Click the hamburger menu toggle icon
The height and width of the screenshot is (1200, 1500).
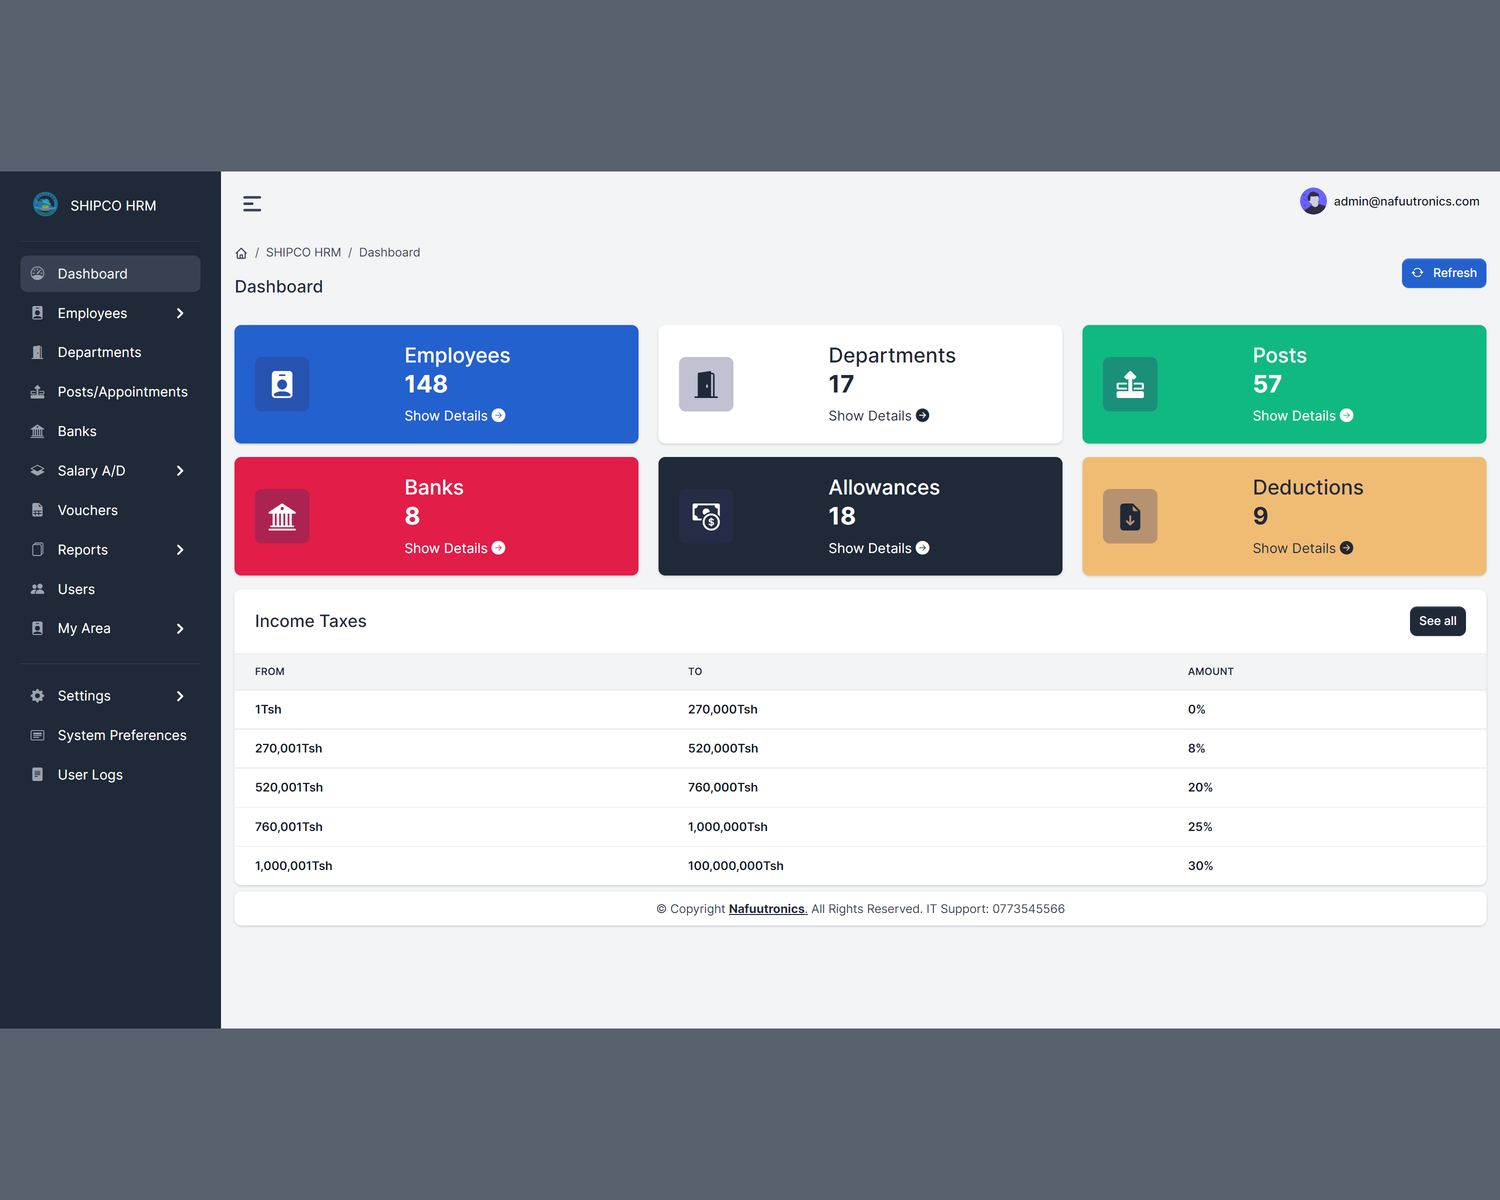tap(252, 204)
